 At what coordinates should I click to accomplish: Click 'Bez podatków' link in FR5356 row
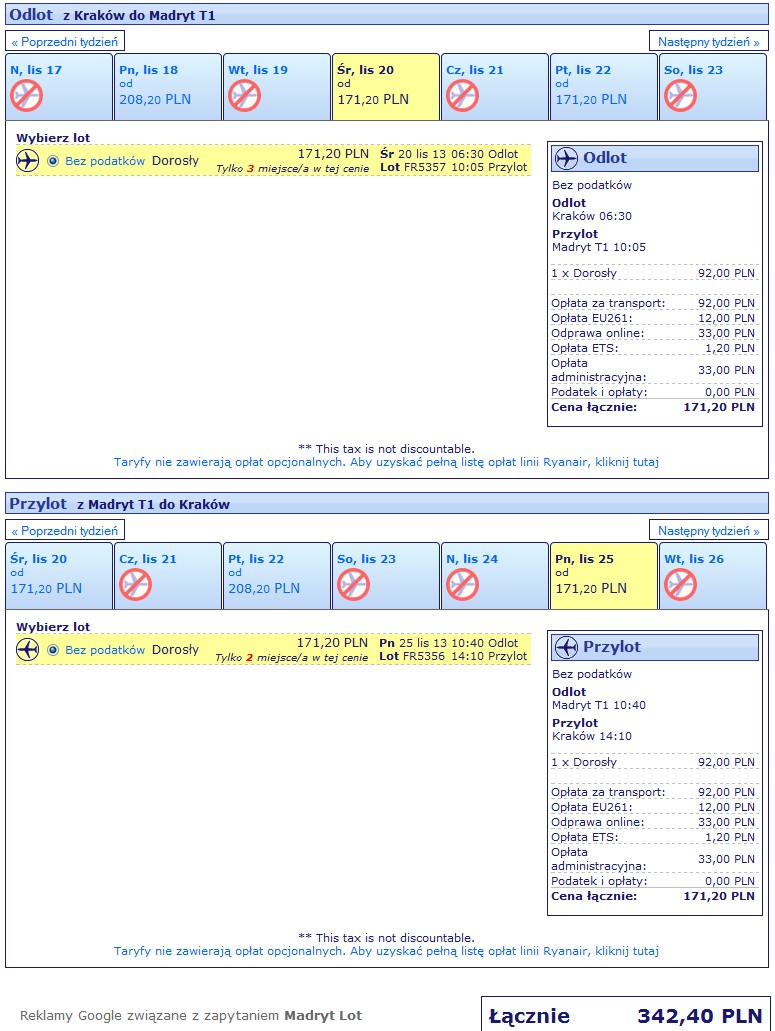(x=105, y=650)
